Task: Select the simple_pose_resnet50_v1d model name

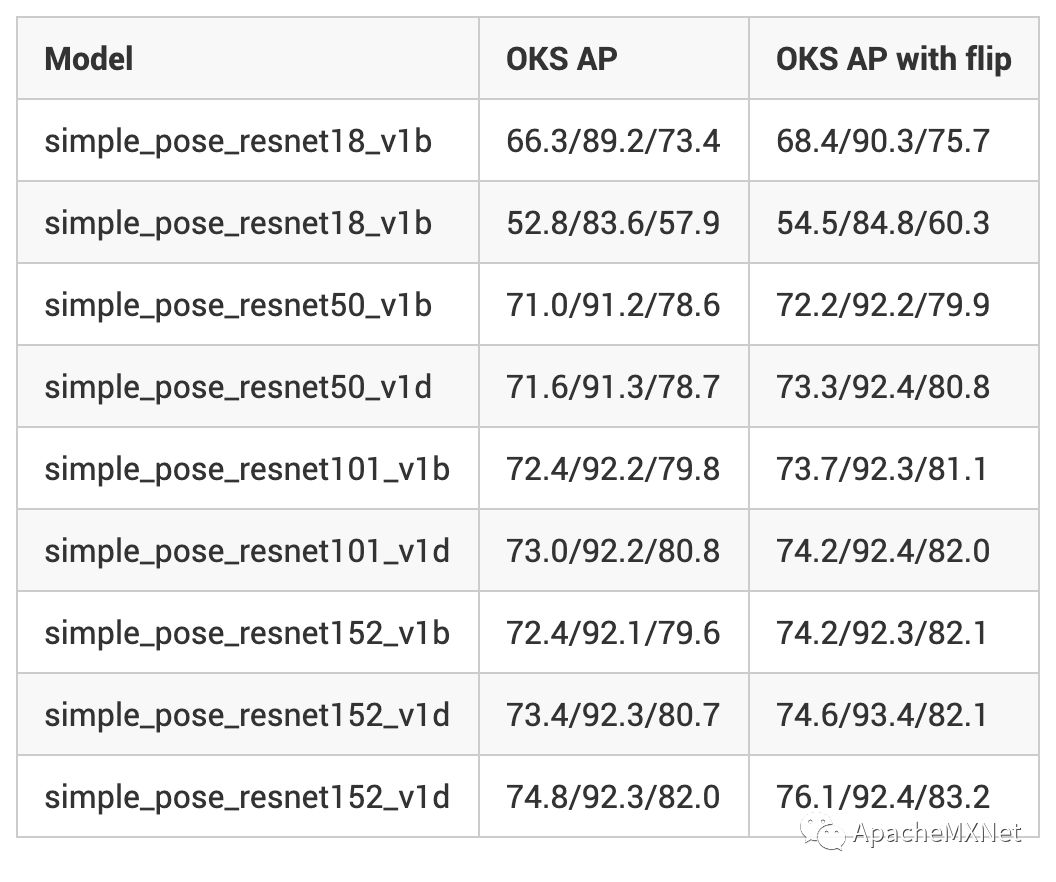Action: 238,387
